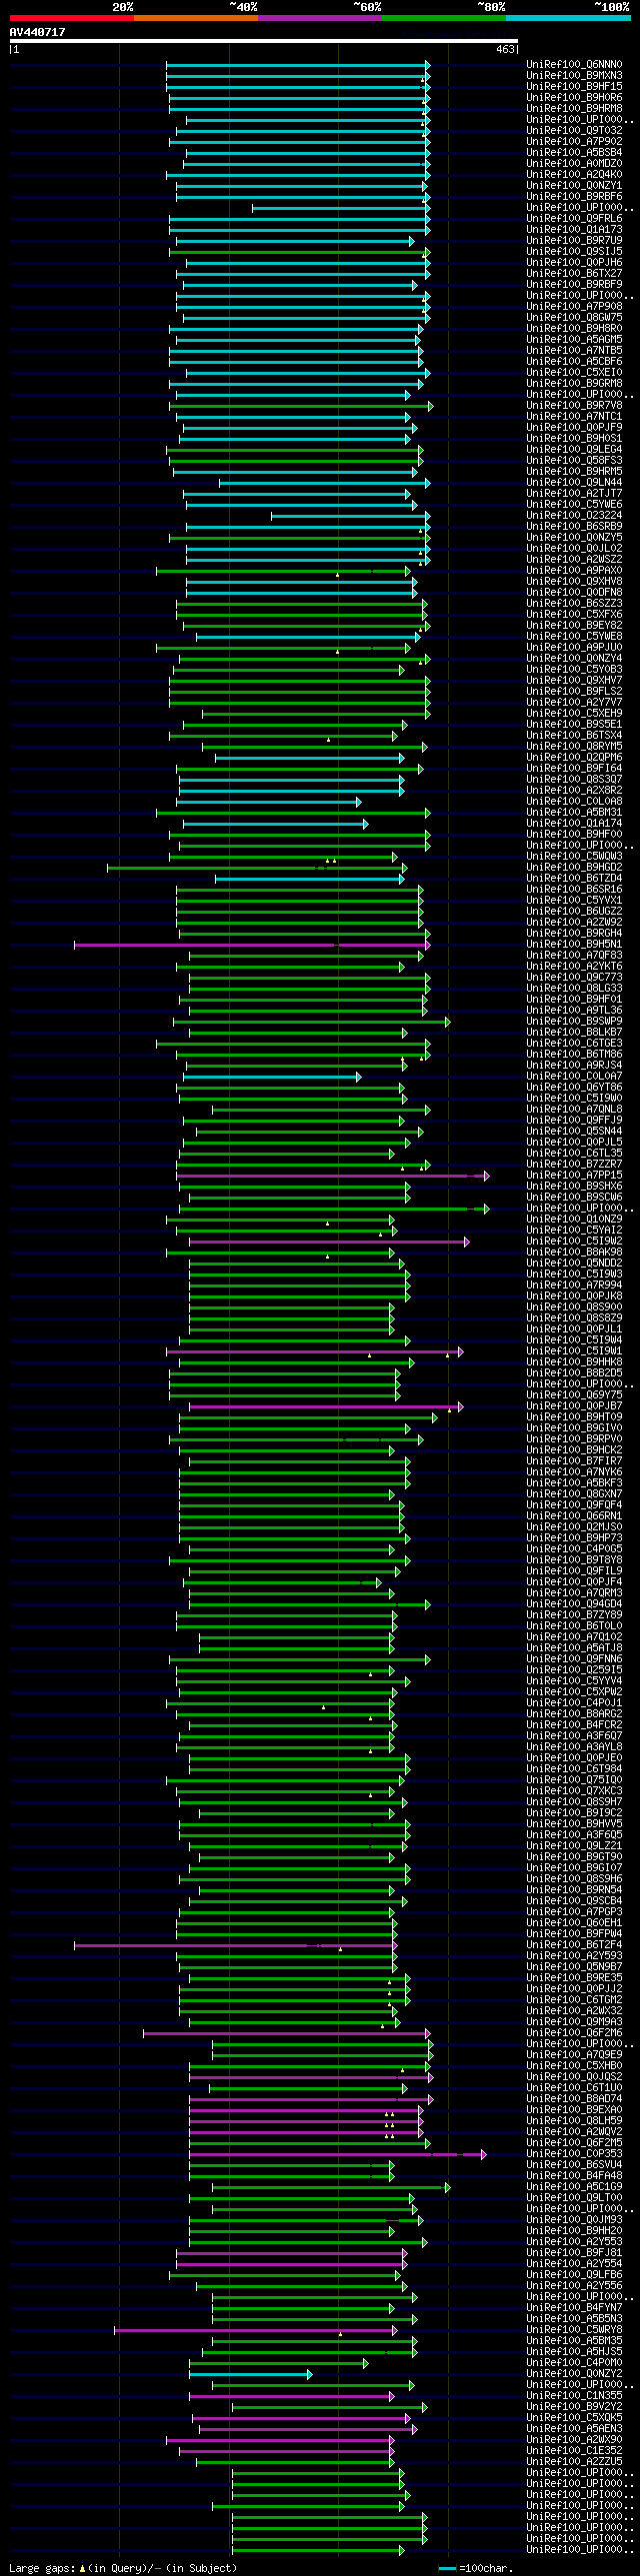
Task: Click the UniRef100_Q9SIJ5 entry
Action: 574,252
